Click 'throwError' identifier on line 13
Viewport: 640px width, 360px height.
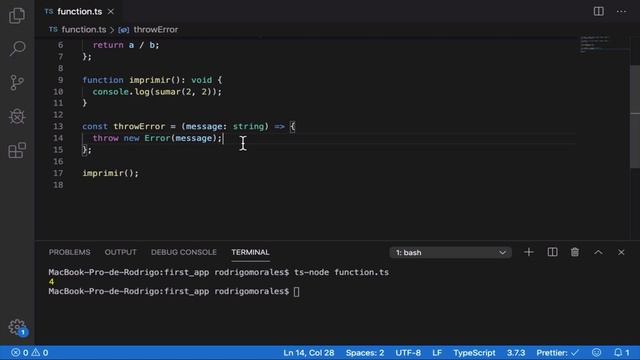click(139, 127)
